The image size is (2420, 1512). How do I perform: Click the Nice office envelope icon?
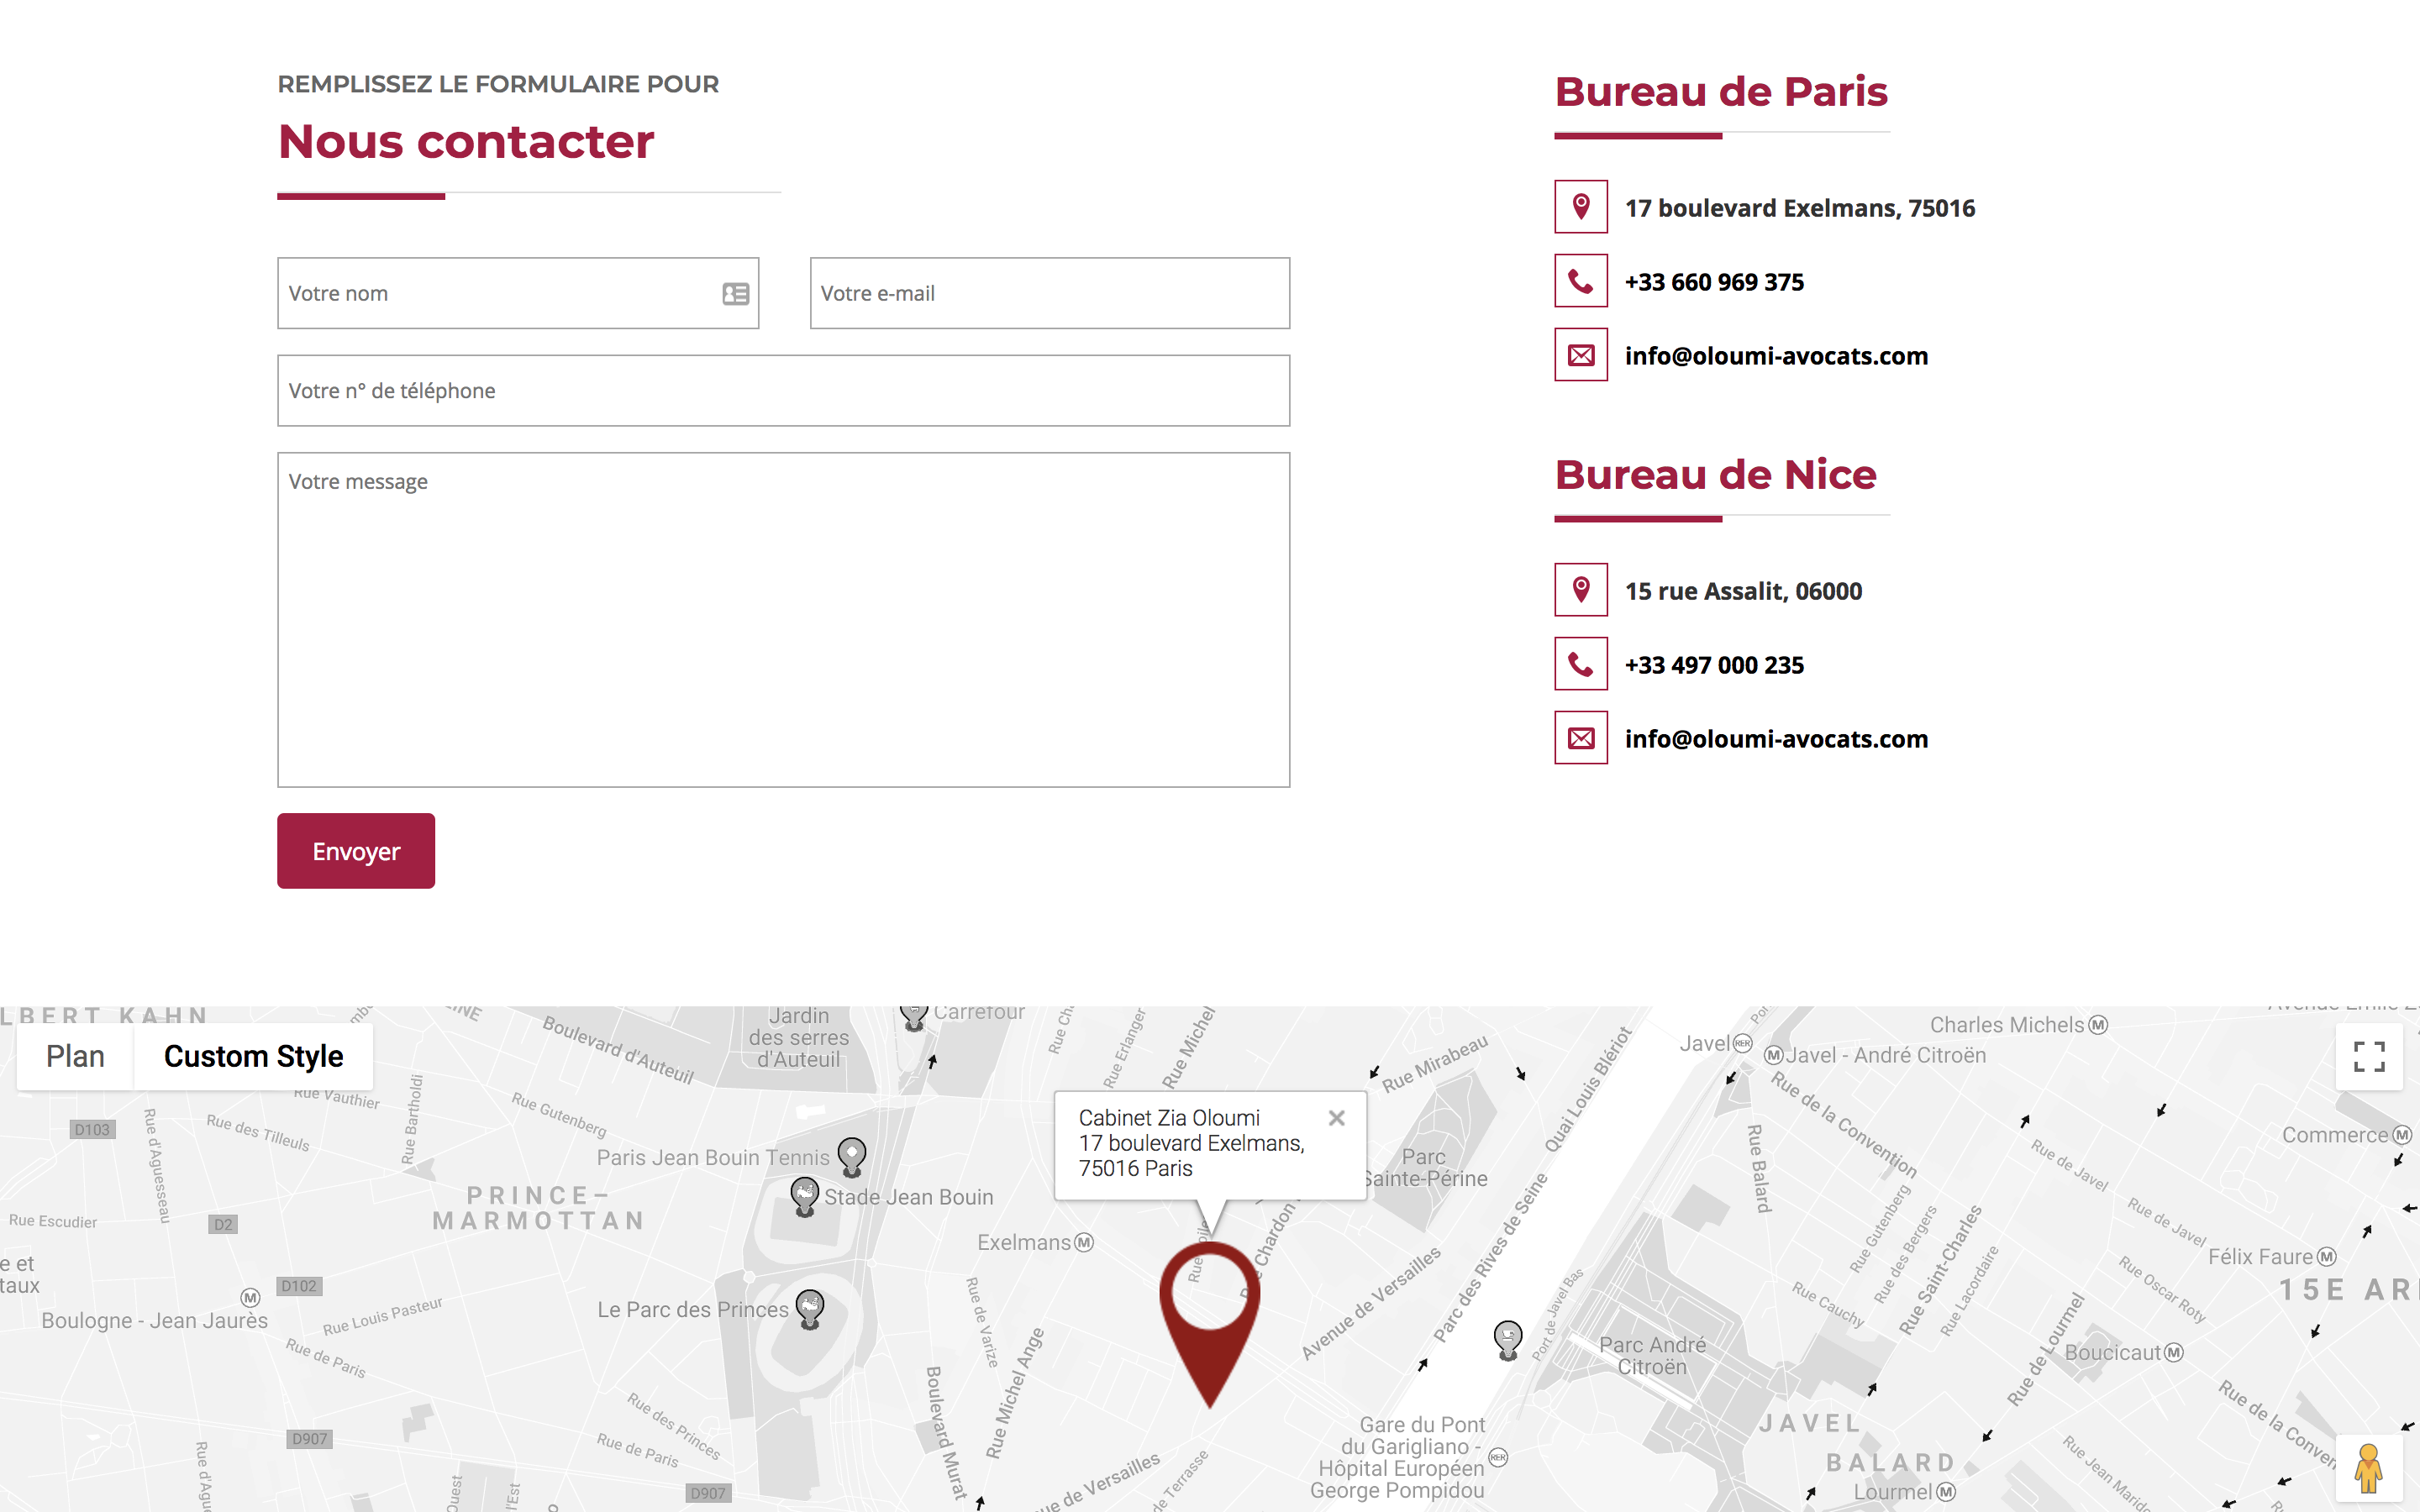(x=1580, y=738)
